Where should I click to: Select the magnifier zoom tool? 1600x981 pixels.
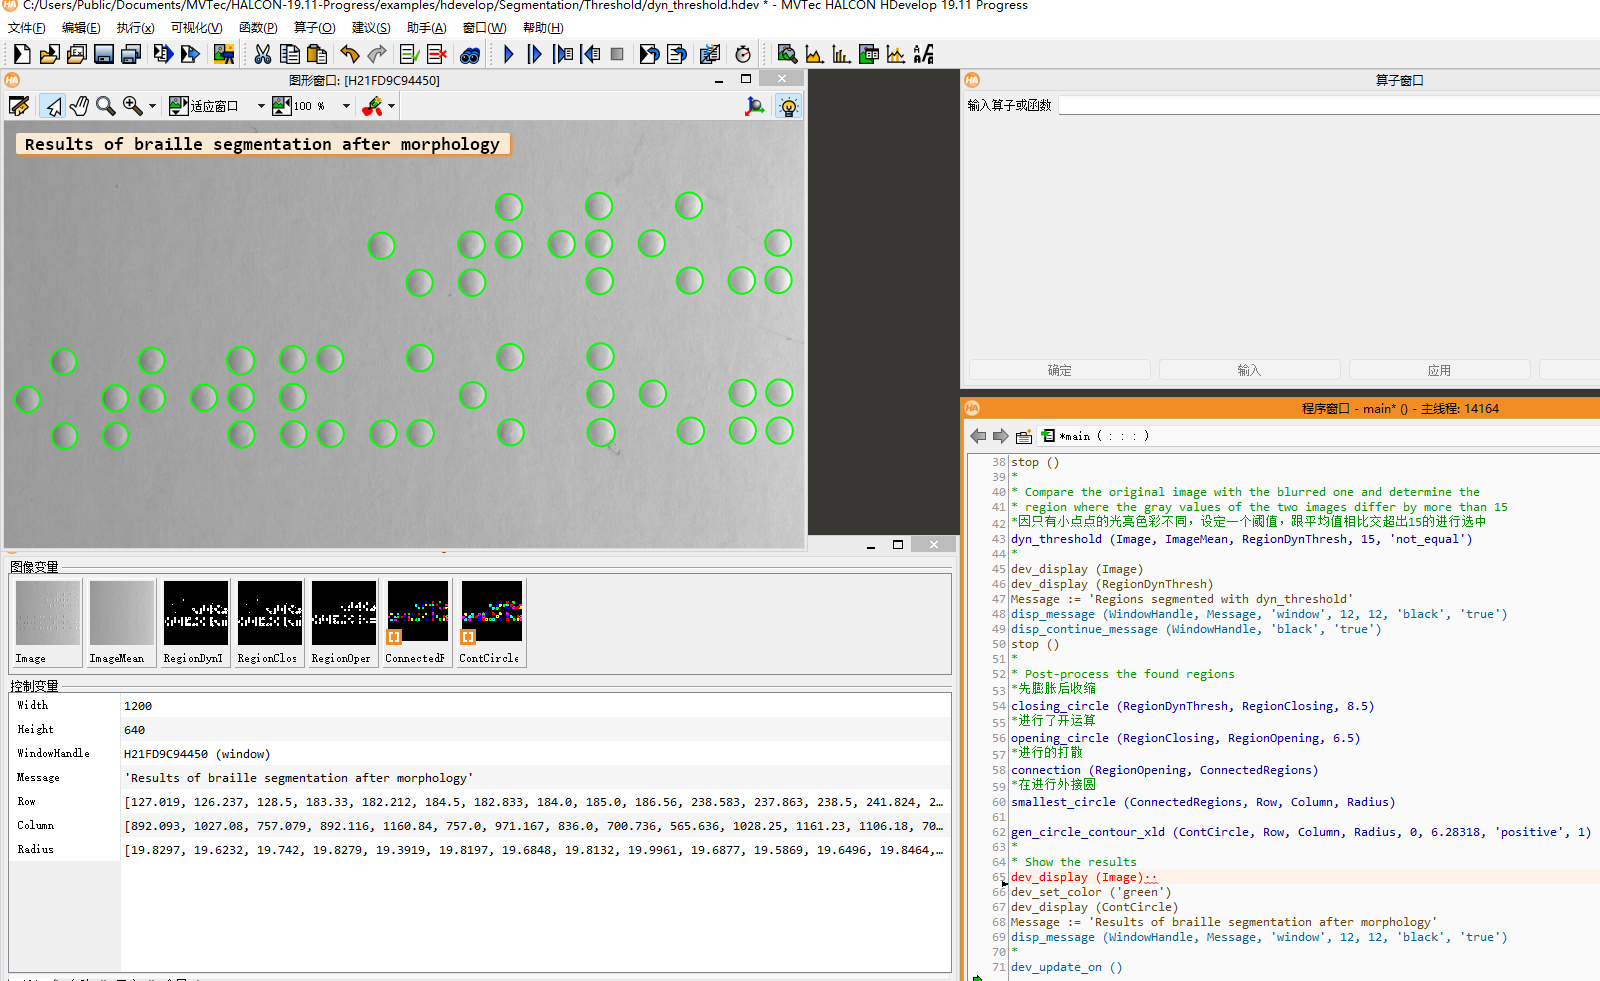(x=105, y=106)
